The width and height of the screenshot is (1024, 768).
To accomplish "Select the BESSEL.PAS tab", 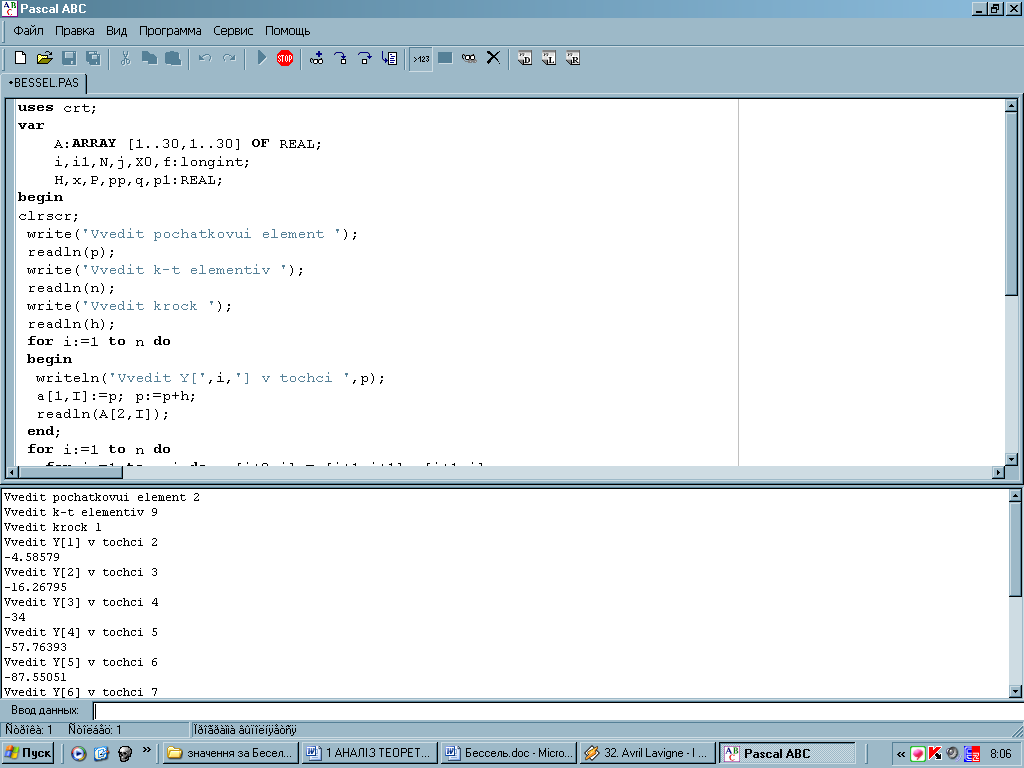I will [44, 83].
